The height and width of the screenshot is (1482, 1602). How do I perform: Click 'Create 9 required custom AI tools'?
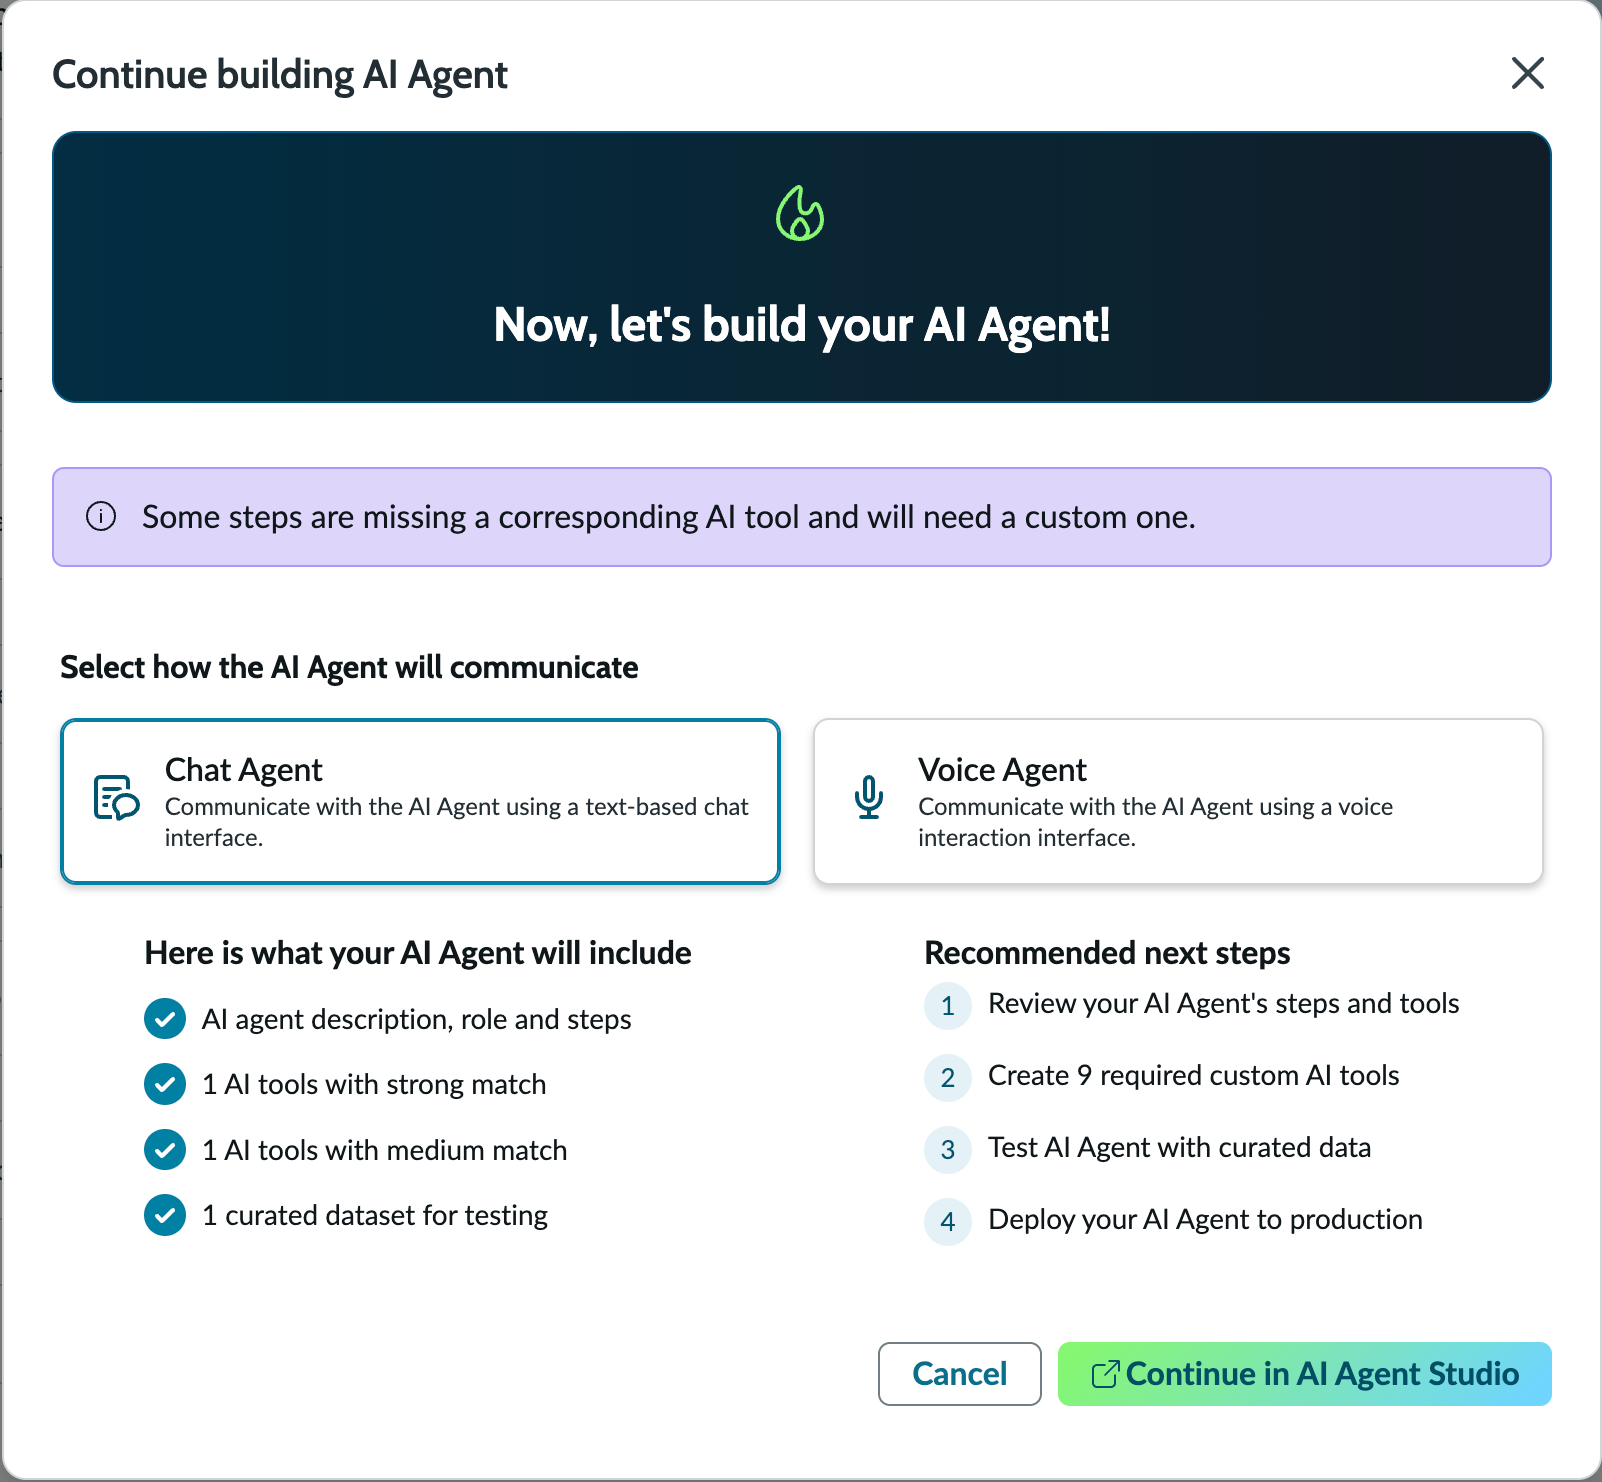(1194, 1075)
